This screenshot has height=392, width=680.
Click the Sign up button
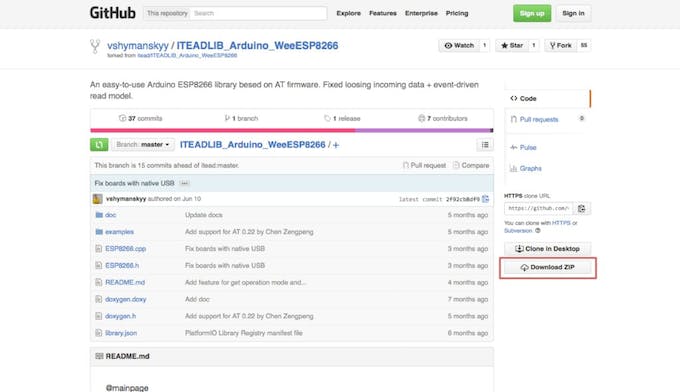coord(532,13)
